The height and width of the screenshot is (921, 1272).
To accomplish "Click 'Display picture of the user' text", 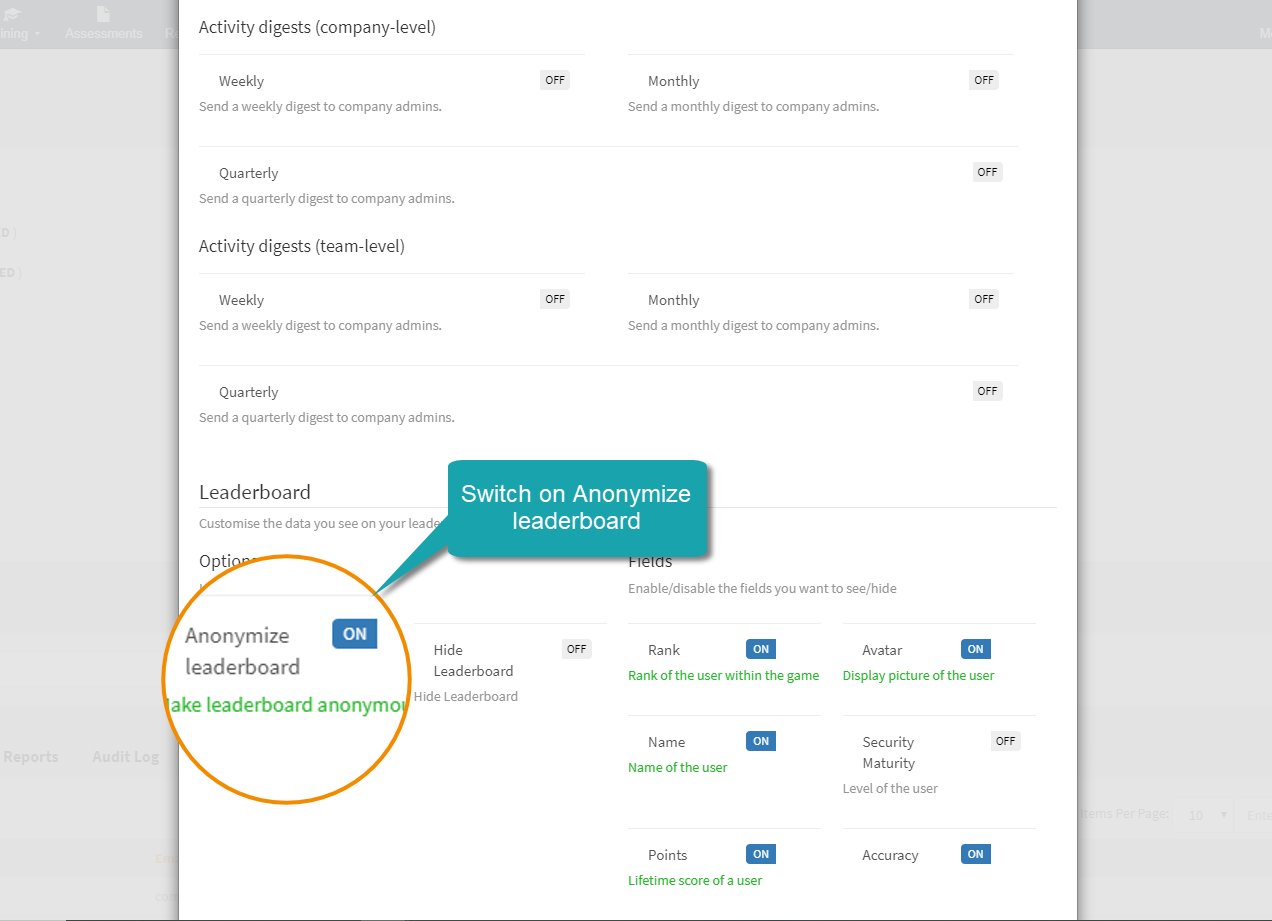I will point(918,675).
